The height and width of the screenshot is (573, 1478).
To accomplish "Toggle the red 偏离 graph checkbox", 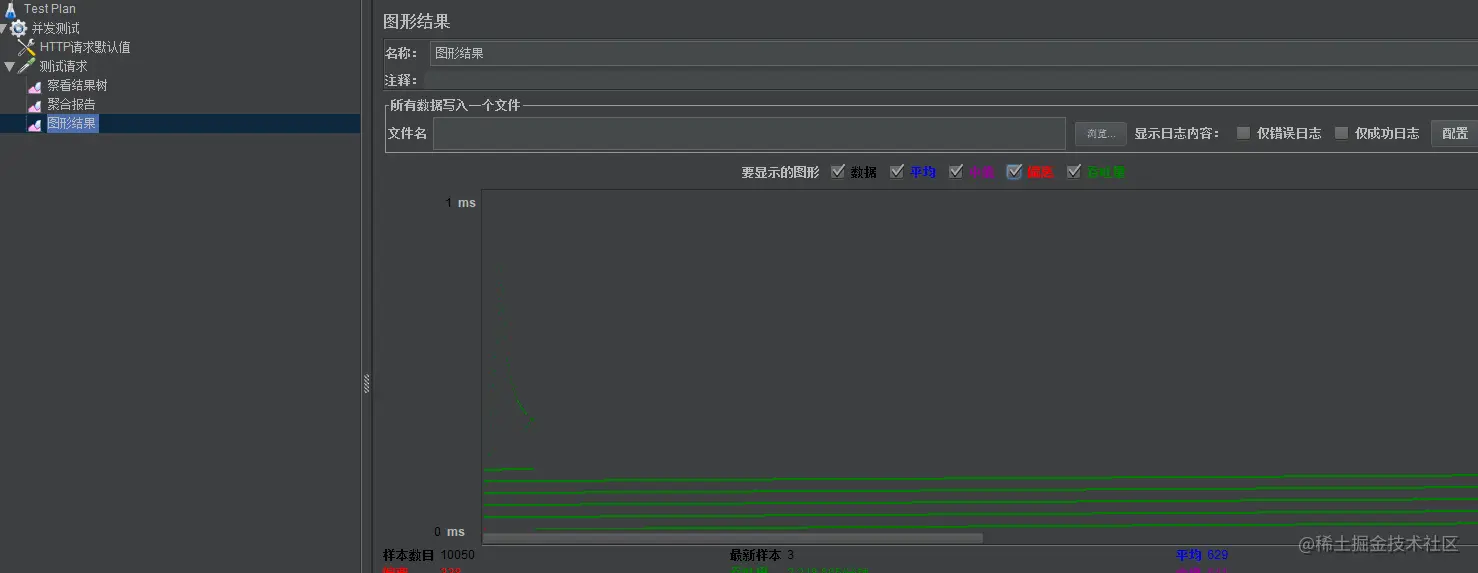I will point(1015,172).
